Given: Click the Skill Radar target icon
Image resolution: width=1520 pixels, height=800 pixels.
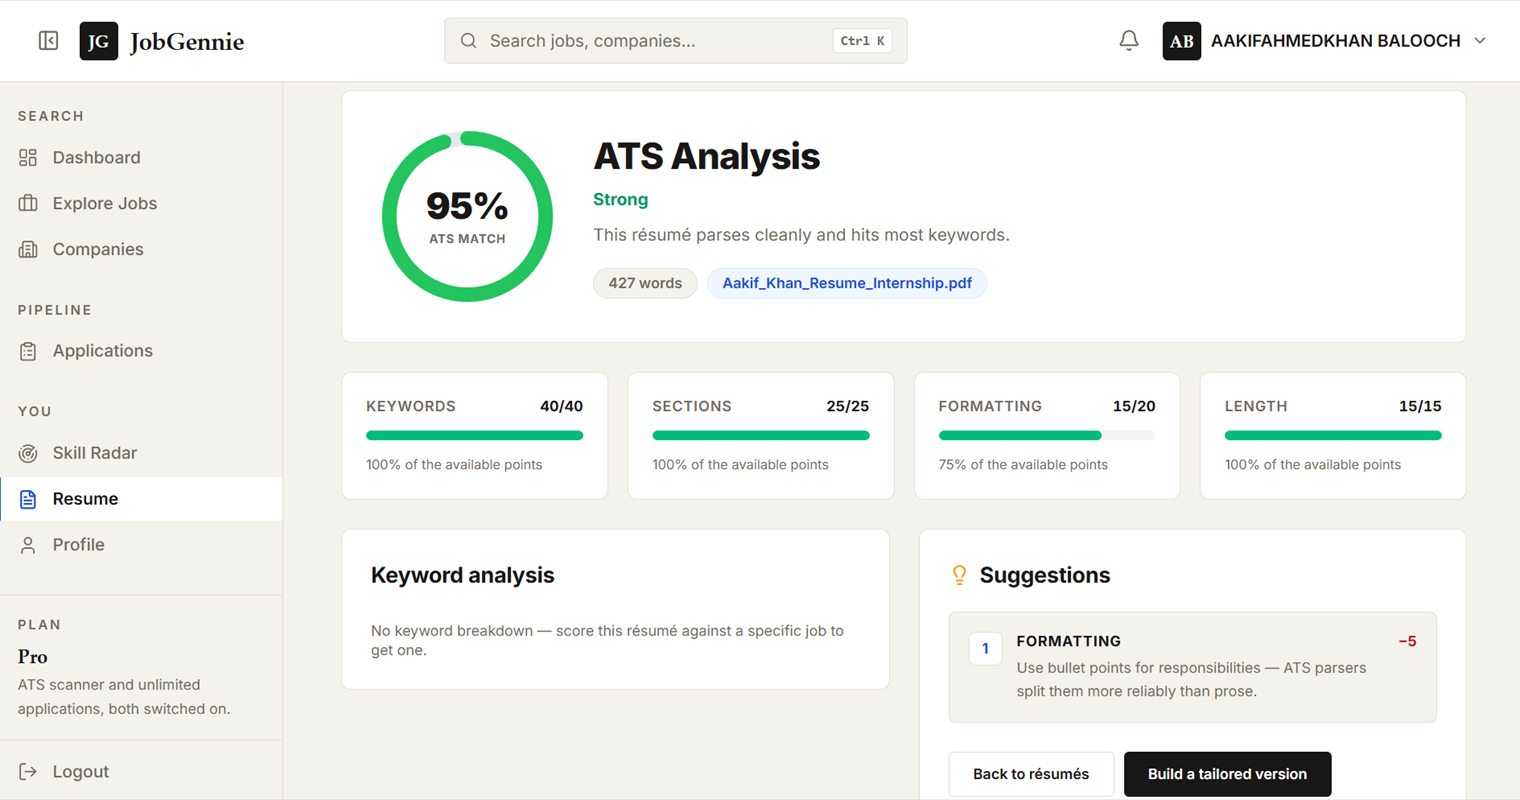Looking at the screenshot, I should [x=28, y=453].
